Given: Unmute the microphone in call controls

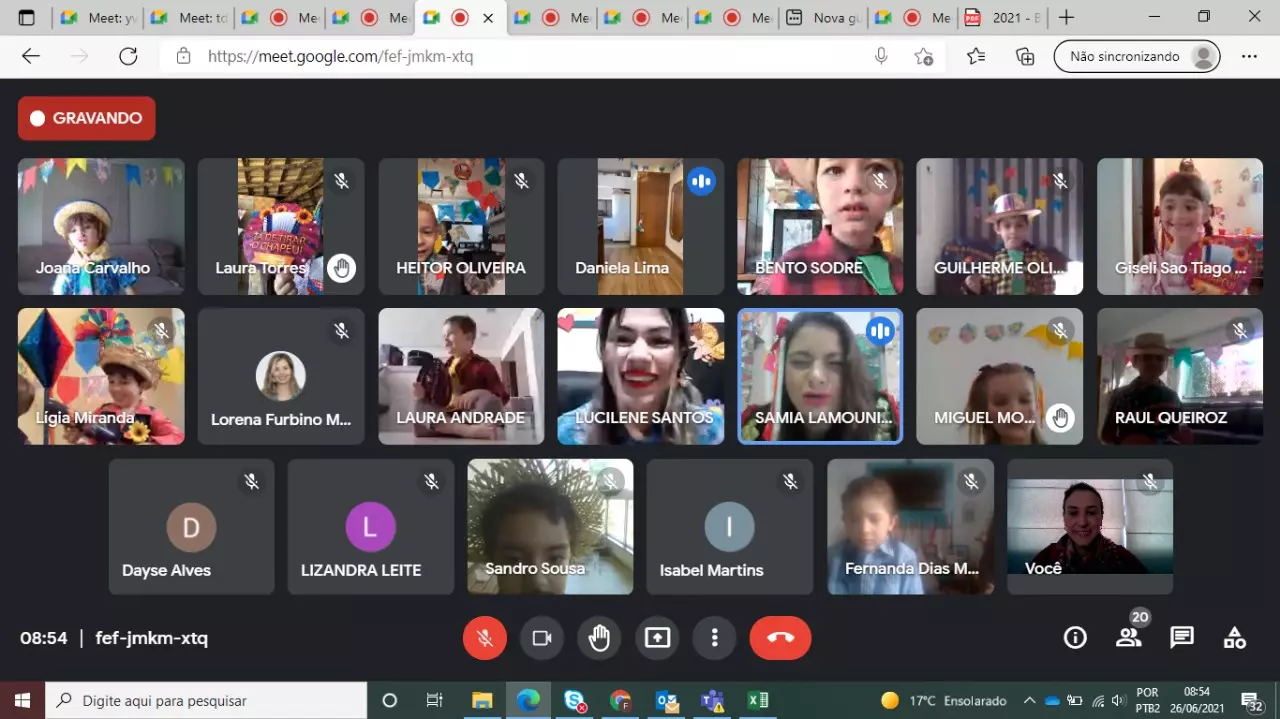Looking at the screenshot, I should click(x=485, y=638).
